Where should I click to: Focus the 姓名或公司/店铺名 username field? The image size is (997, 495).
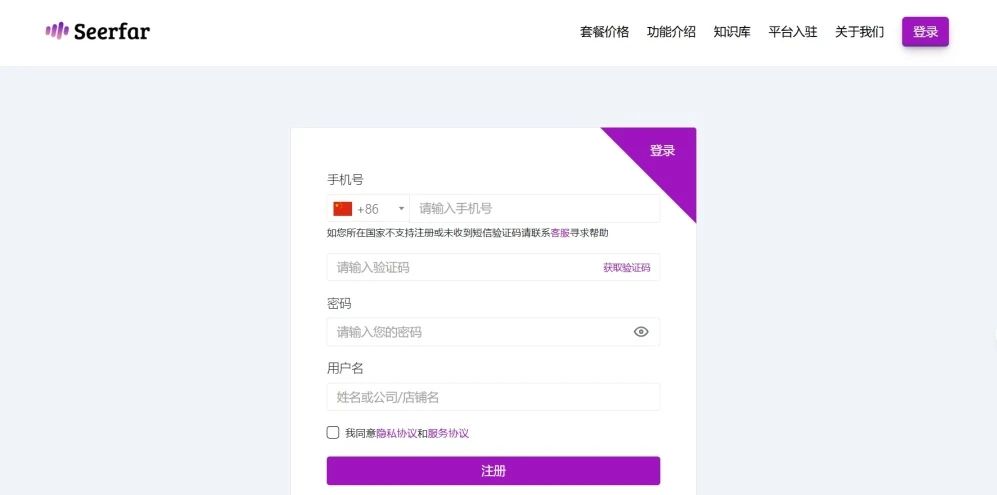(x=493, y=397)
